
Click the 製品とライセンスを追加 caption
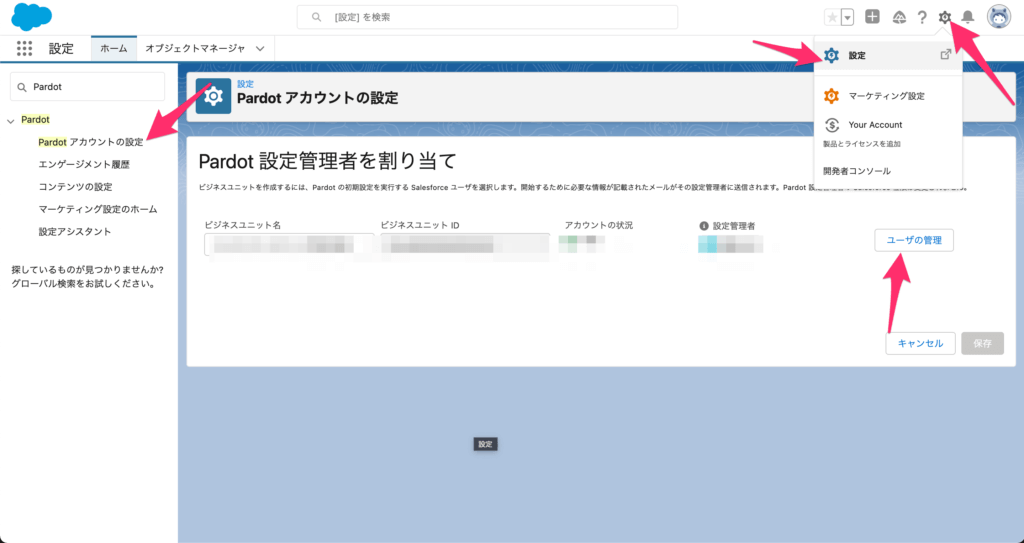[861, 144]
